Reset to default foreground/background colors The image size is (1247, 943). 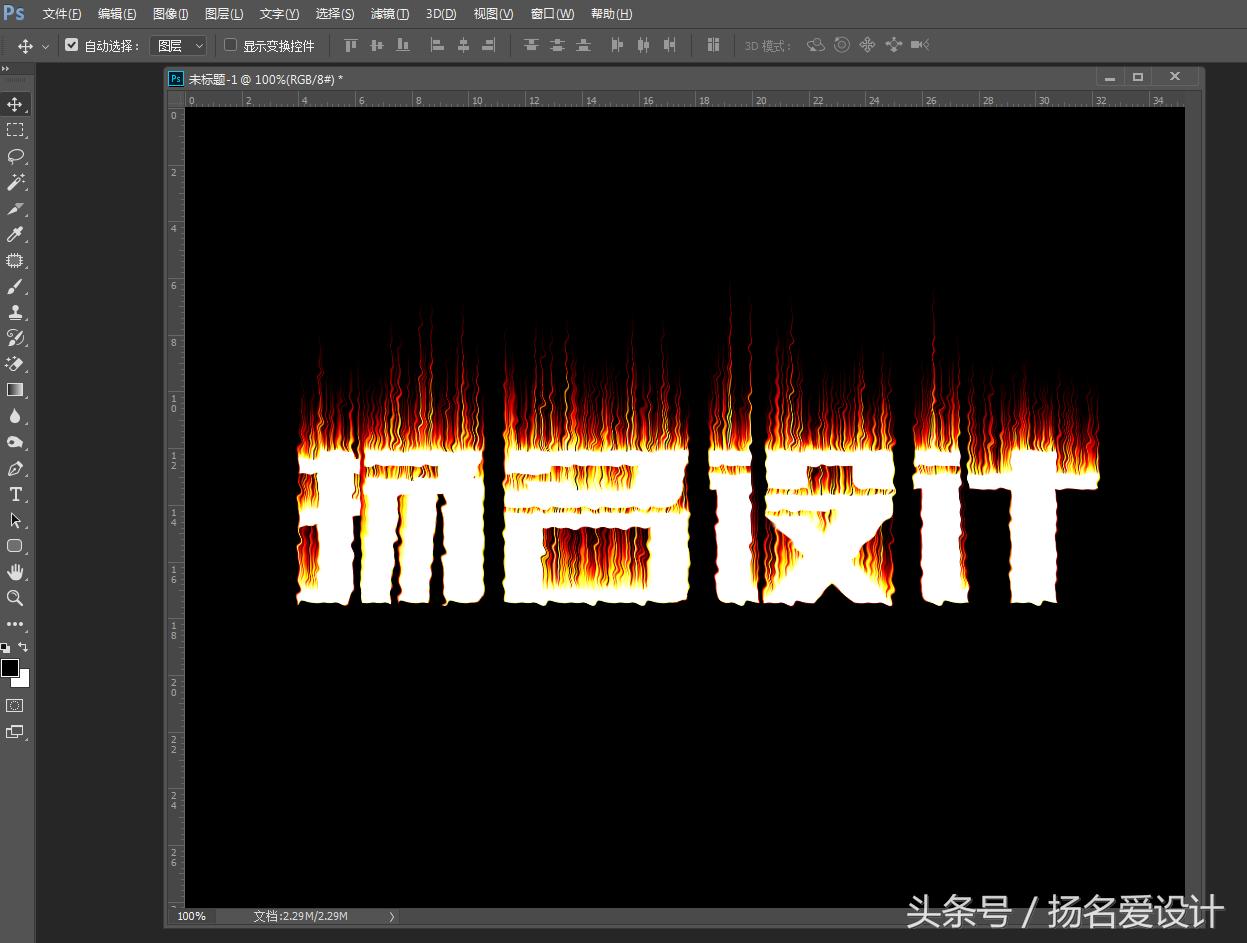(5, 648)
